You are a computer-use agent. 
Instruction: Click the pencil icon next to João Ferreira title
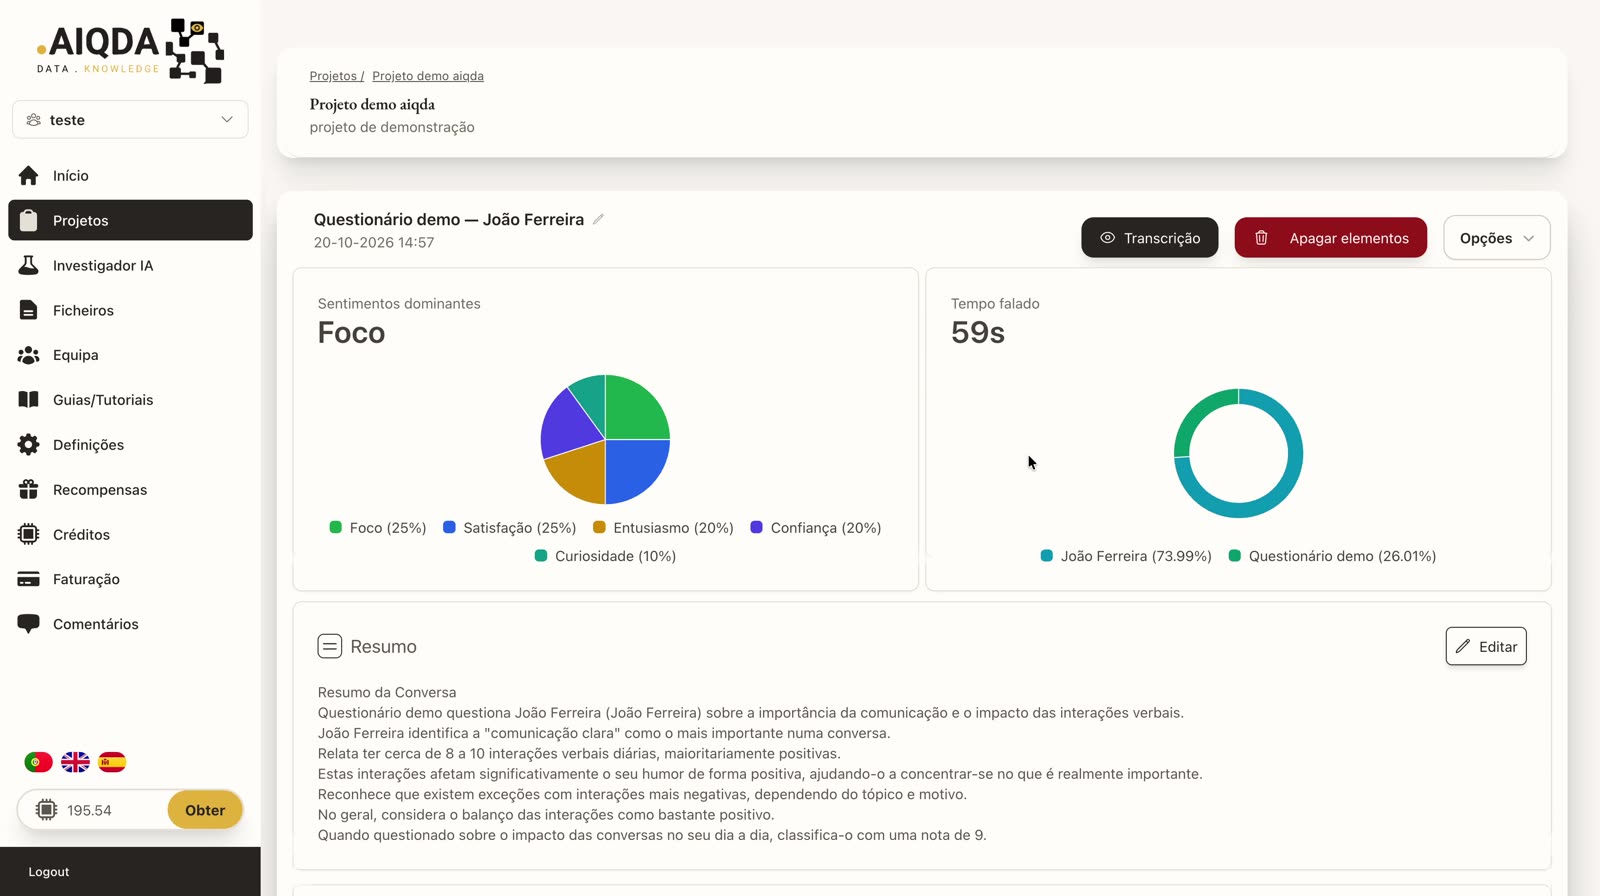[598, 219]
